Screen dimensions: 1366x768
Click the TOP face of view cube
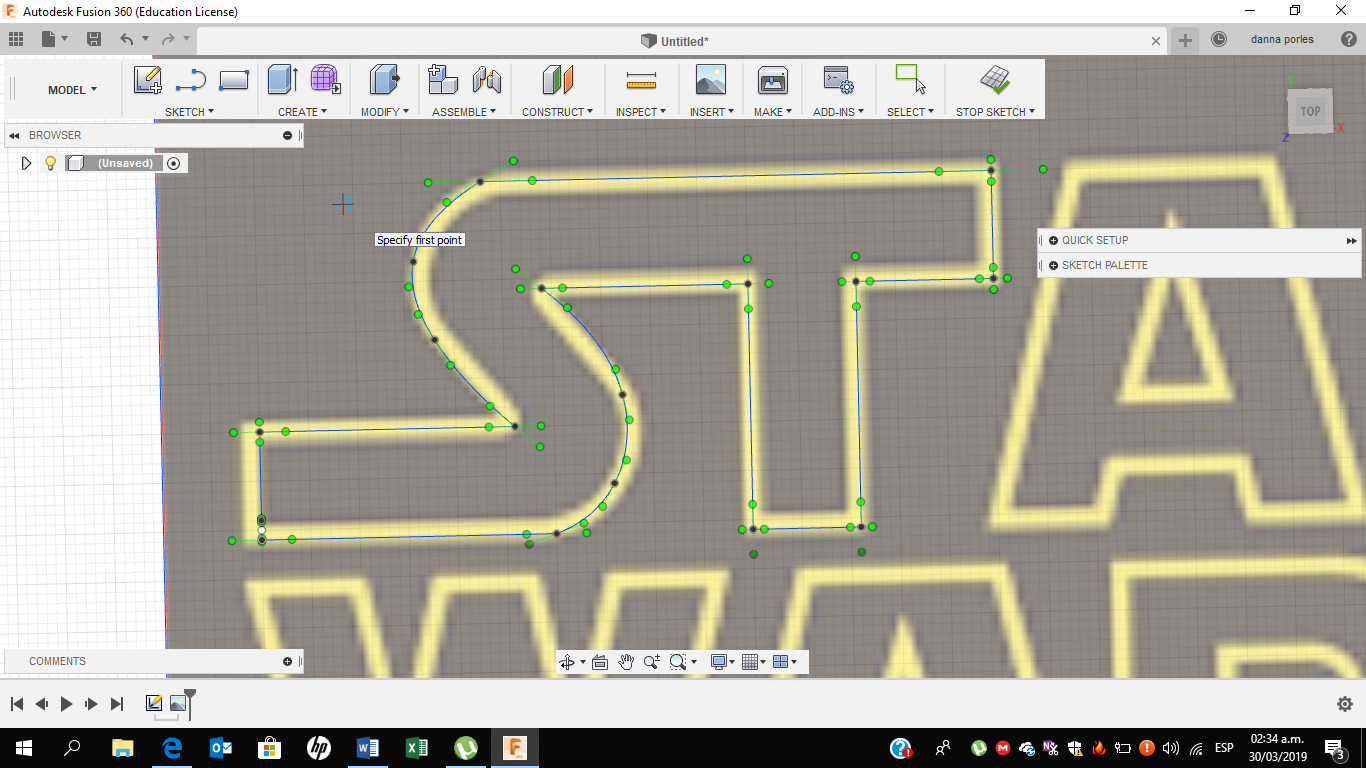point(1310,112)
